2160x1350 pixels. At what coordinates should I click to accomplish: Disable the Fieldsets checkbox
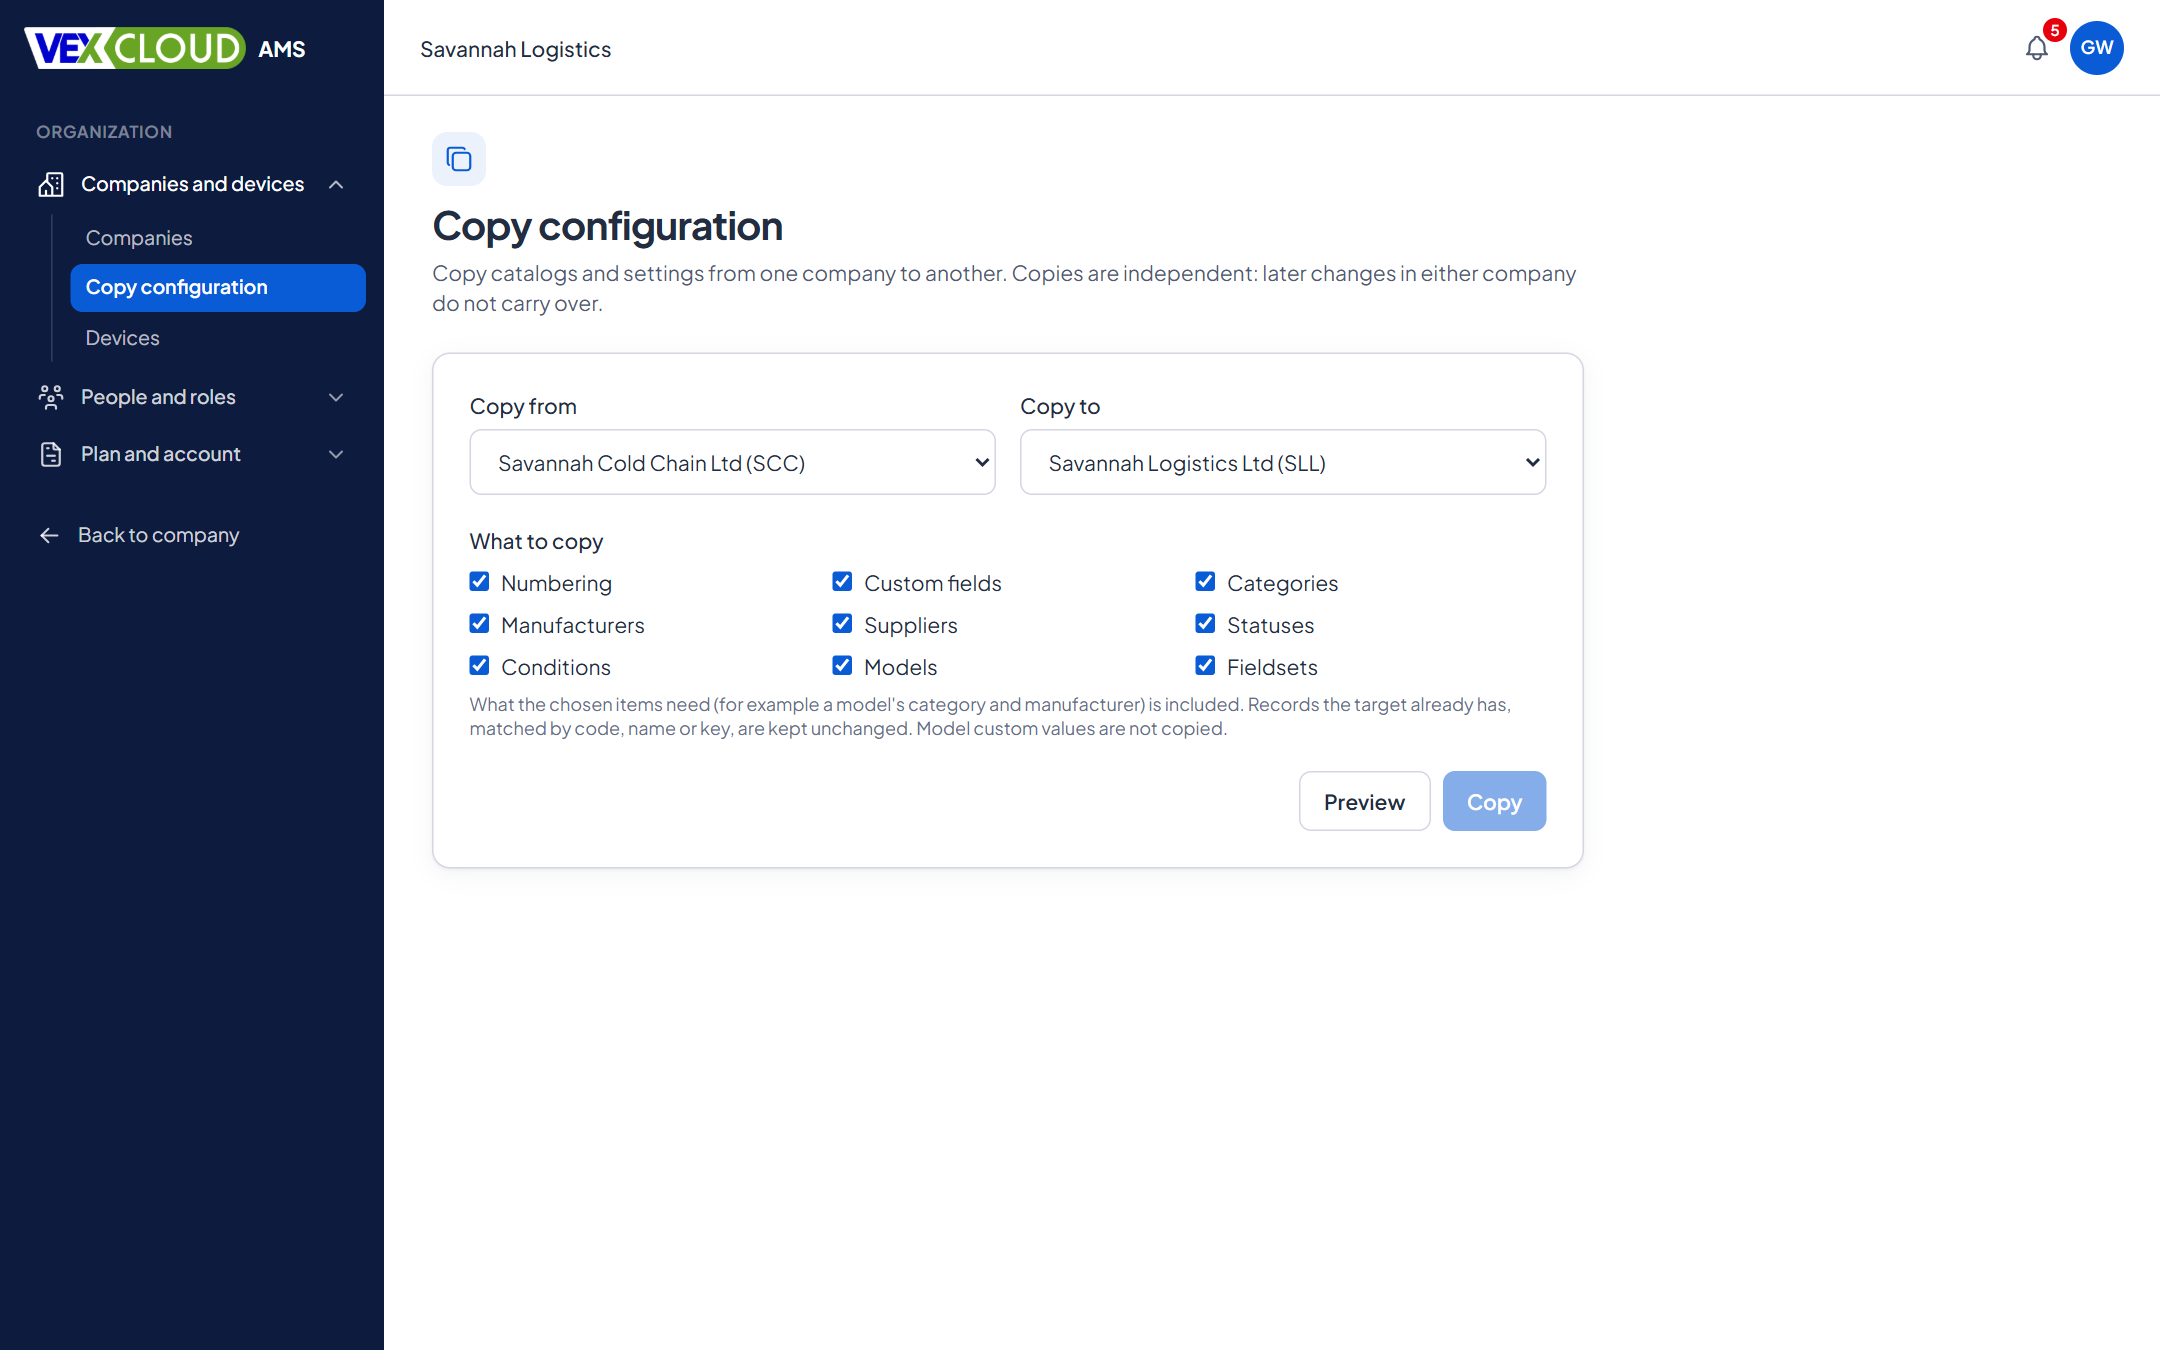(x=1206, y=666)
